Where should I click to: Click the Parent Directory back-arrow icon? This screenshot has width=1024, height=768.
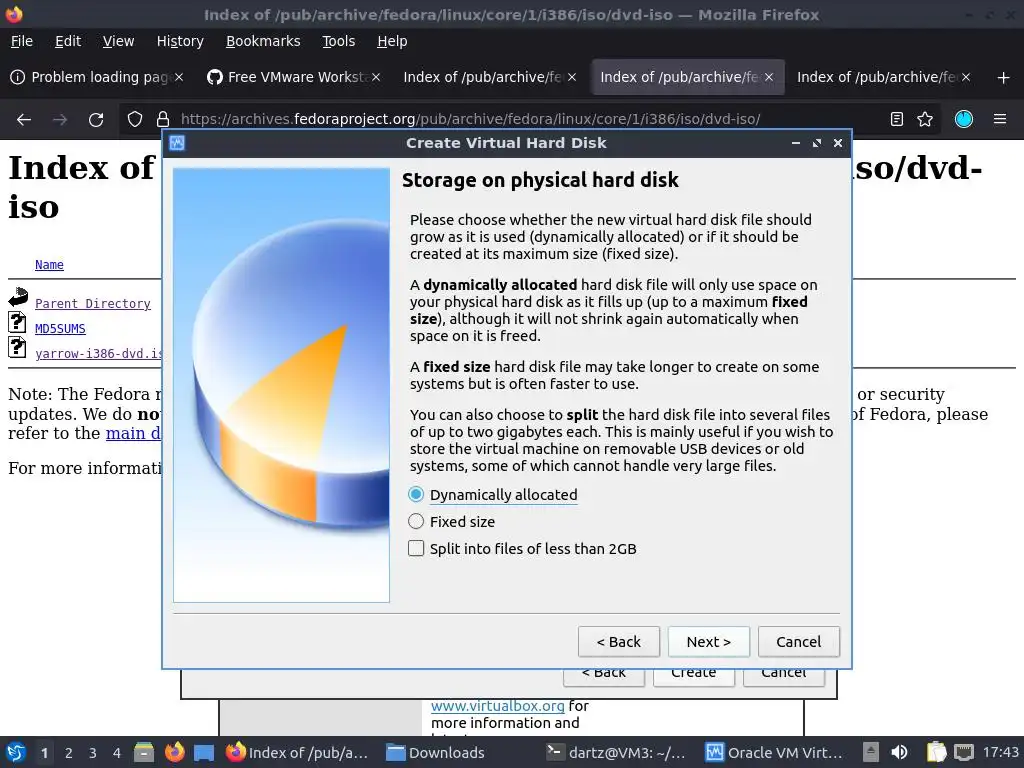(18, 297)
